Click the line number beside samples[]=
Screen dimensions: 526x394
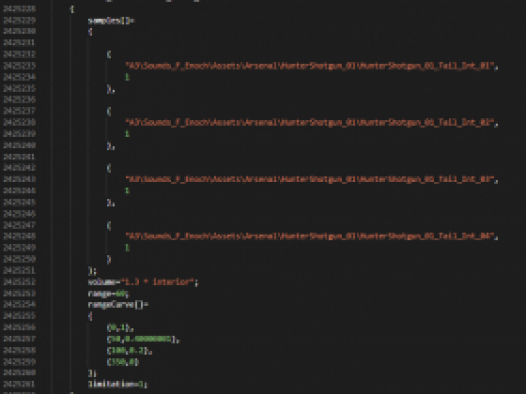click(x=20, y=20)
